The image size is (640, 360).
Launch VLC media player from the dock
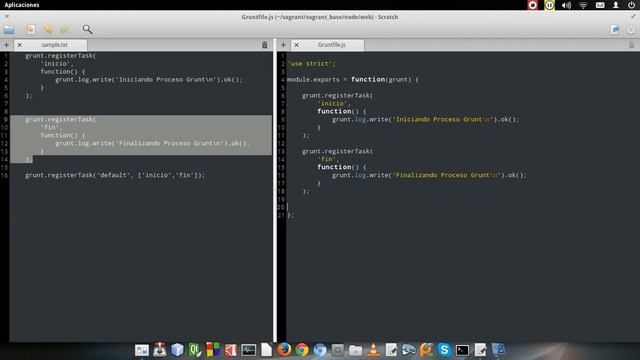click(373, 350)
